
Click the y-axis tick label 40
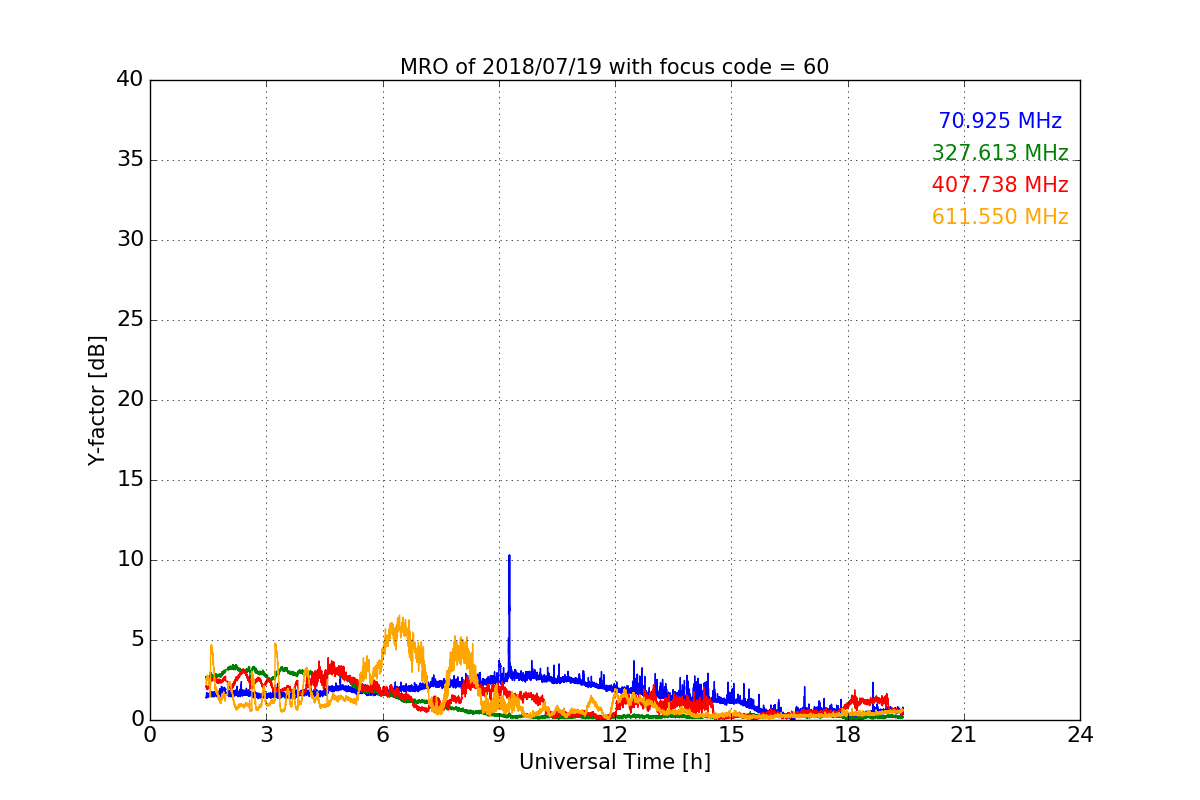[130, 80]
